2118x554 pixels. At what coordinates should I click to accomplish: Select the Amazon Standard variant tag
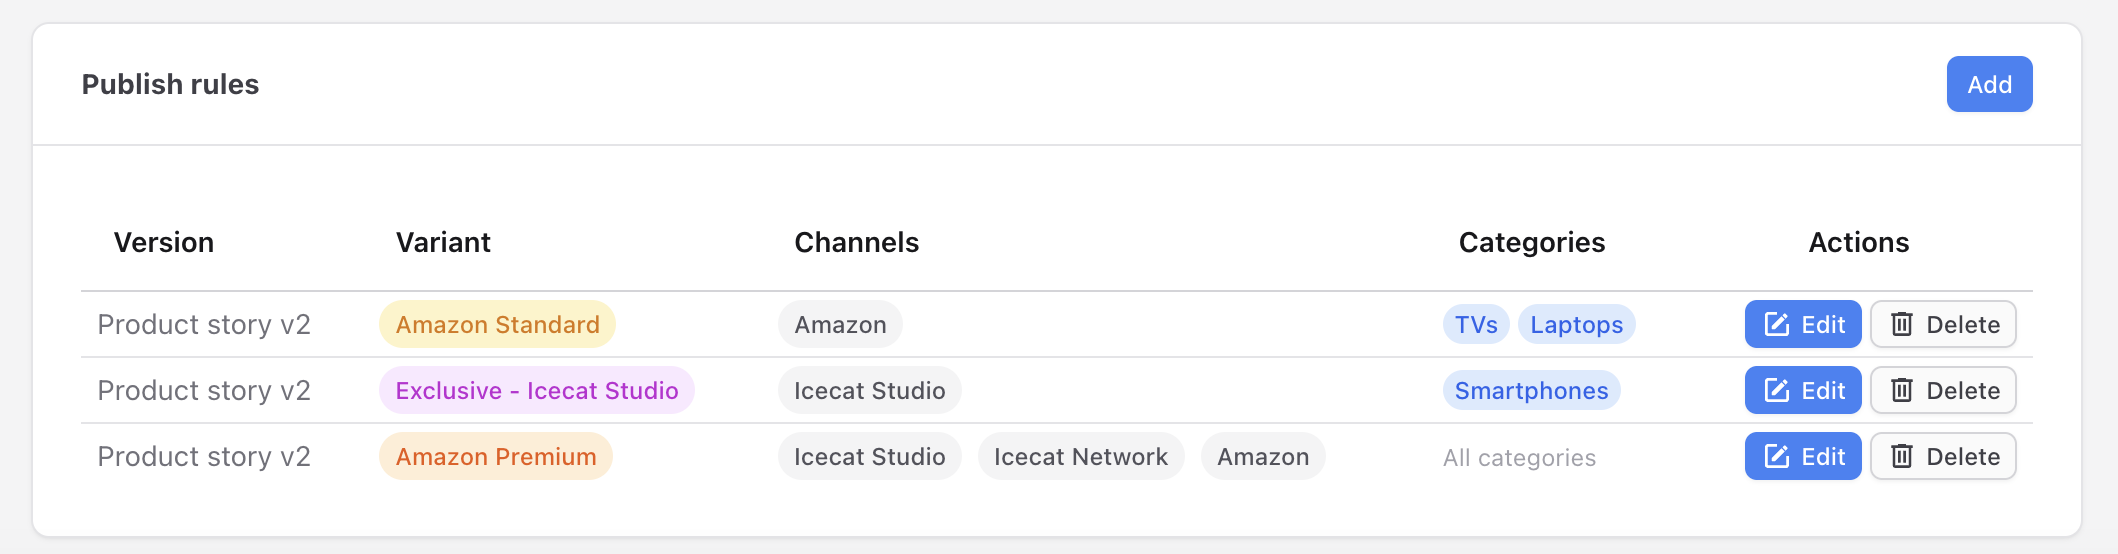click(497, 324)
